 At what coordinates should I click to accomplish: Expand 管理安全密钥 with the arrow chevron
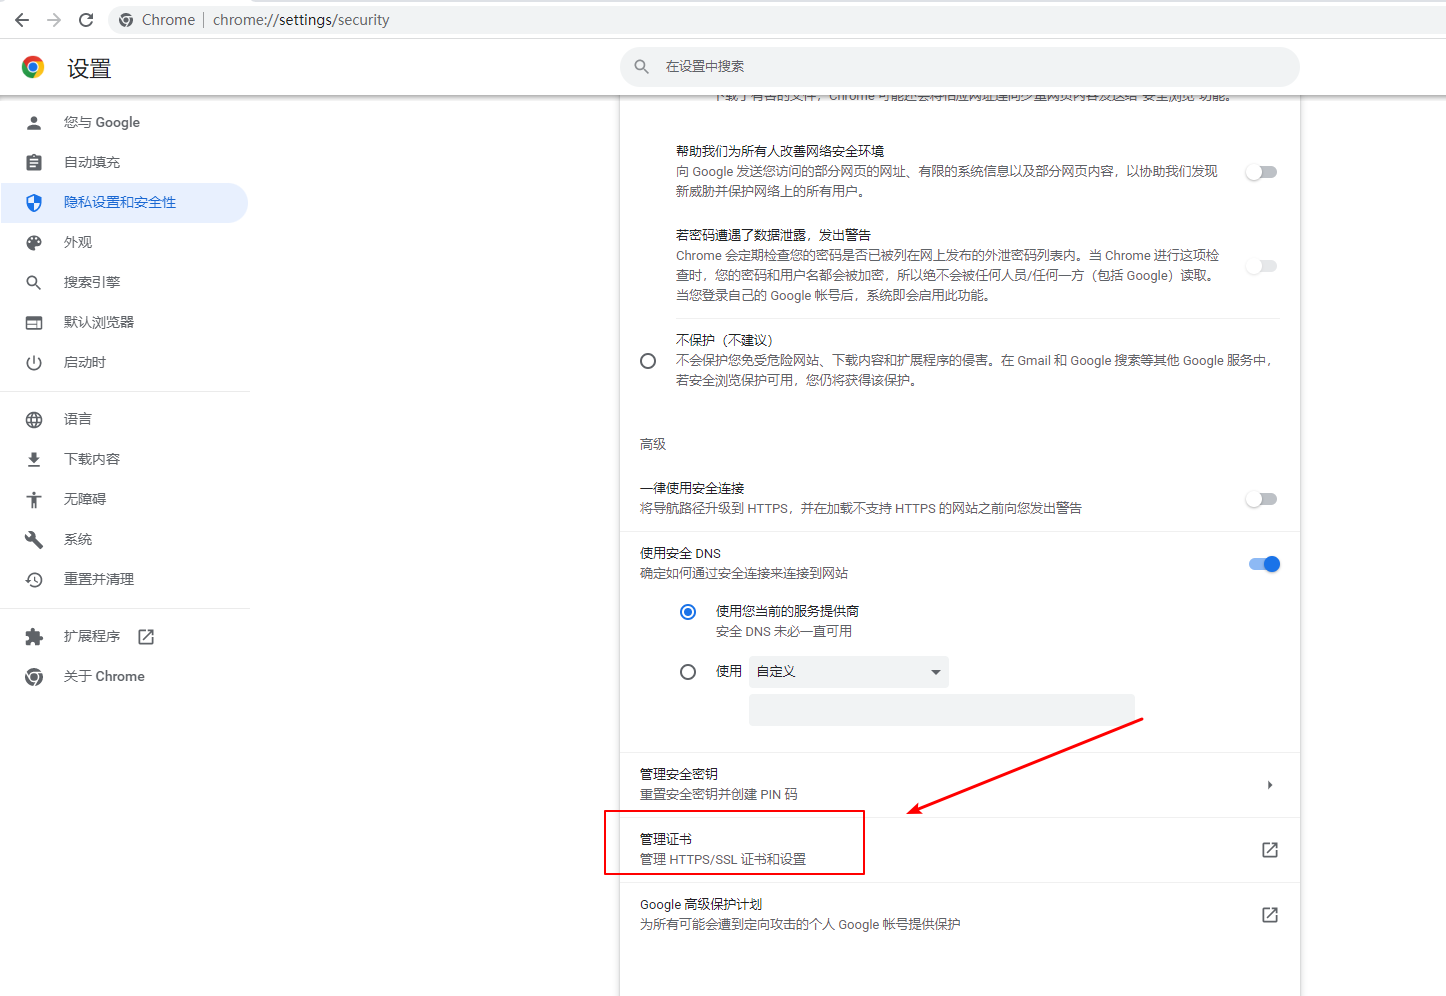point(1269,785)
